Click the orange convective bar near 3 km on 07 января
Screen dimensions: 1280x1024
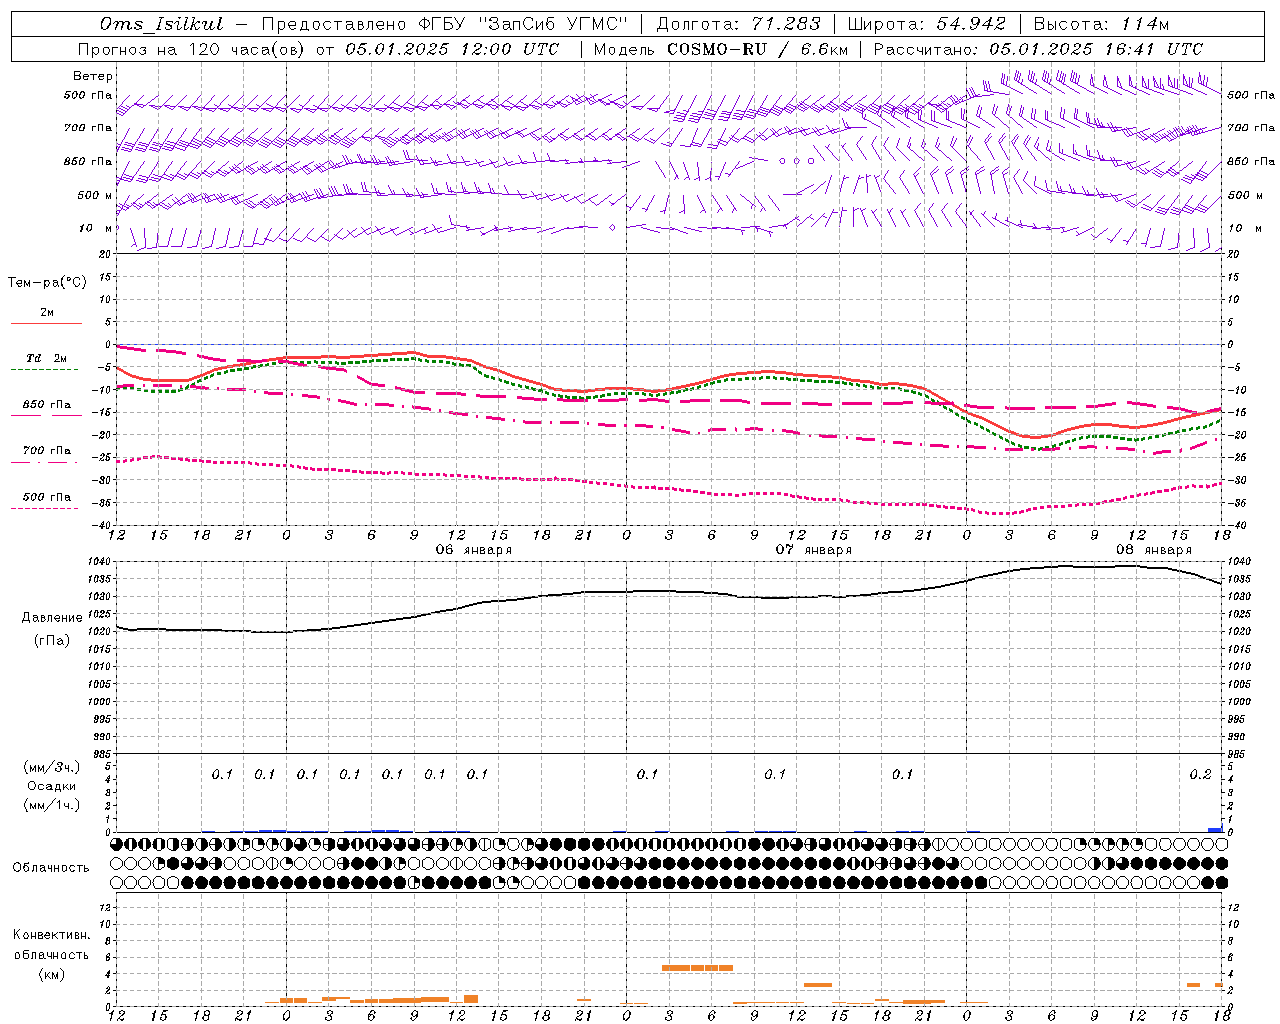[x=818, y=985]
